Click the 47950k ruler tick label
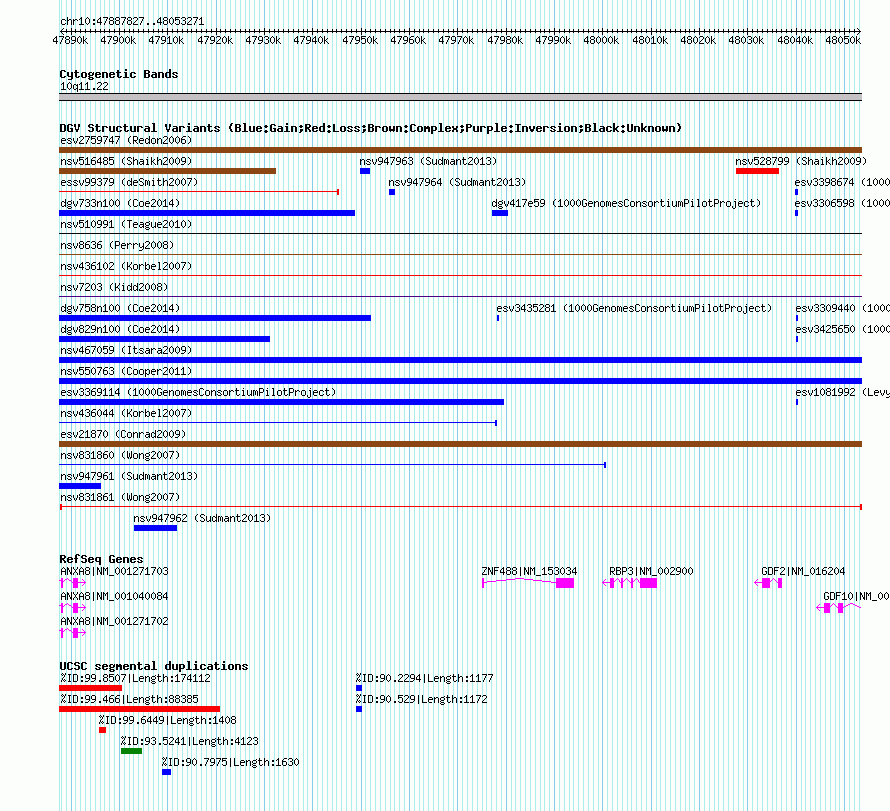 coord(360,40)
